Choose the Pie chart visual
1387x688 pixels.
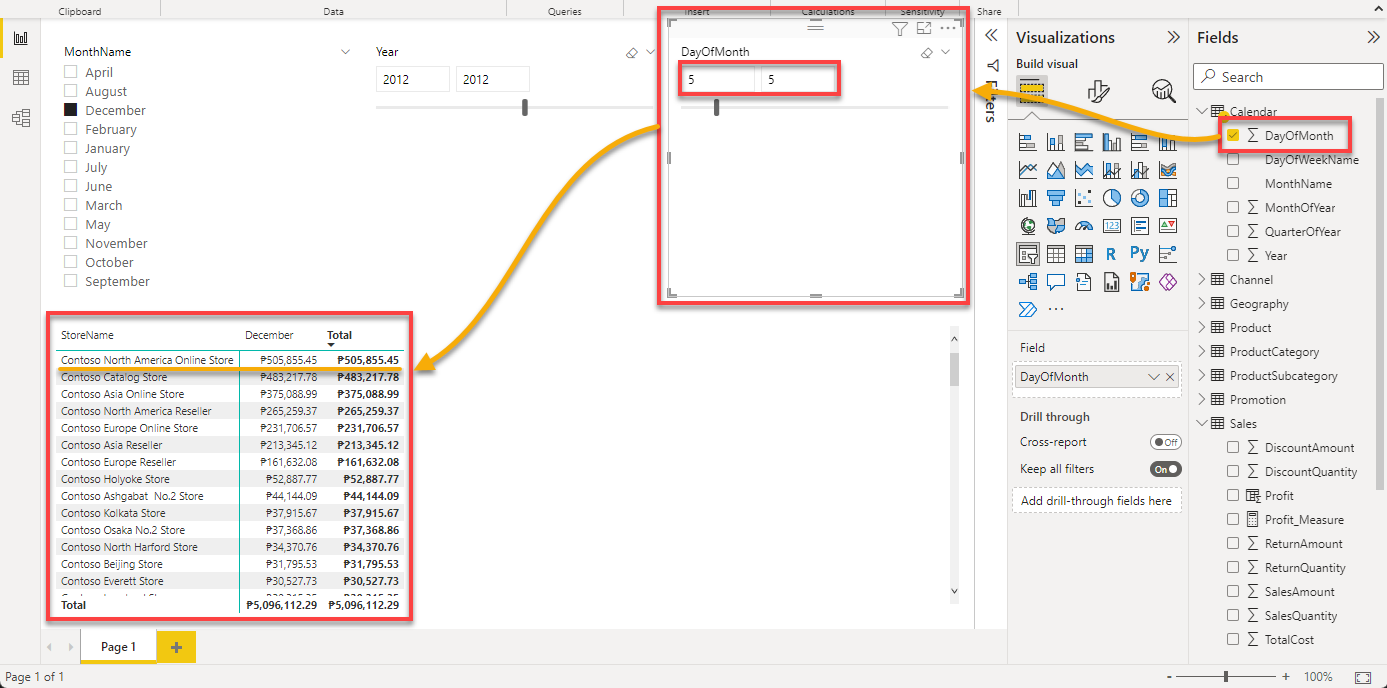coord(1111,198)
